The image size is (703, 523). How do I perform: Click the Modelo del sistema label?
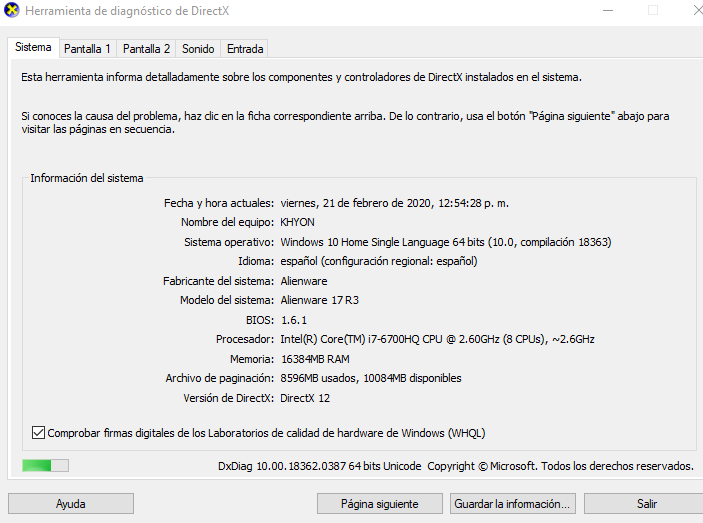227,300
